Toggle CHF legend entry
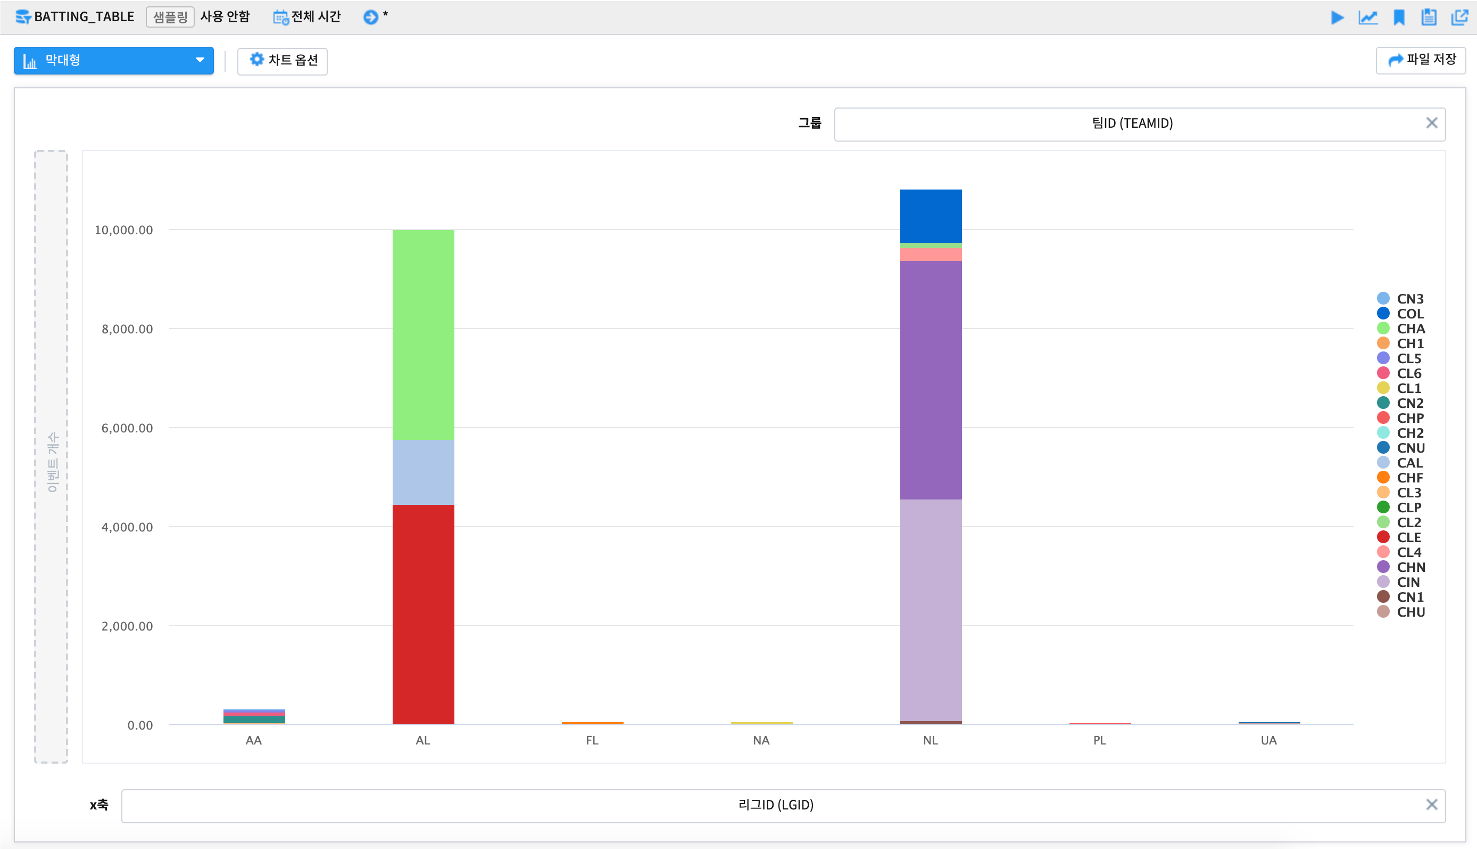Screen dimensions: 1477x849 click(1401, 478)
